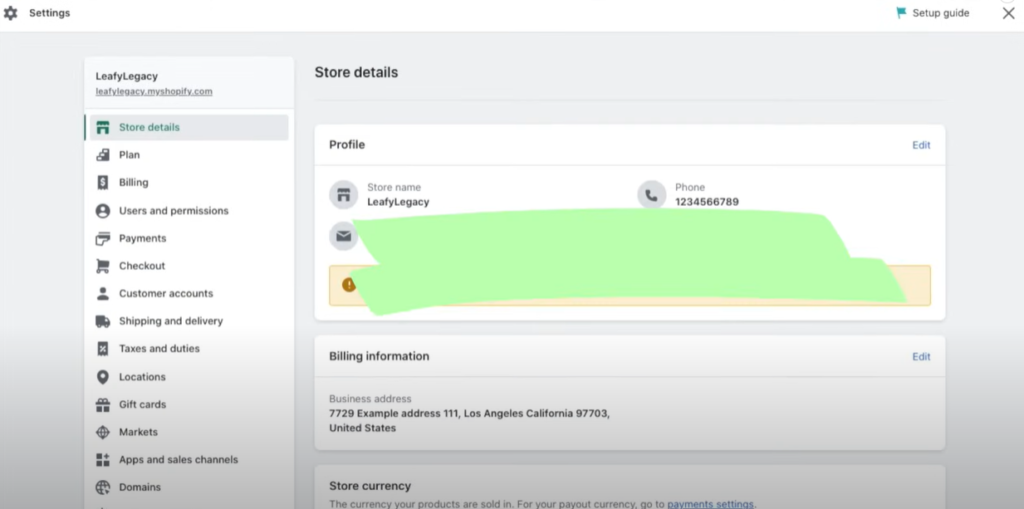
Task: Click the email envelope icon in Profile
Action: coord(344,236)
